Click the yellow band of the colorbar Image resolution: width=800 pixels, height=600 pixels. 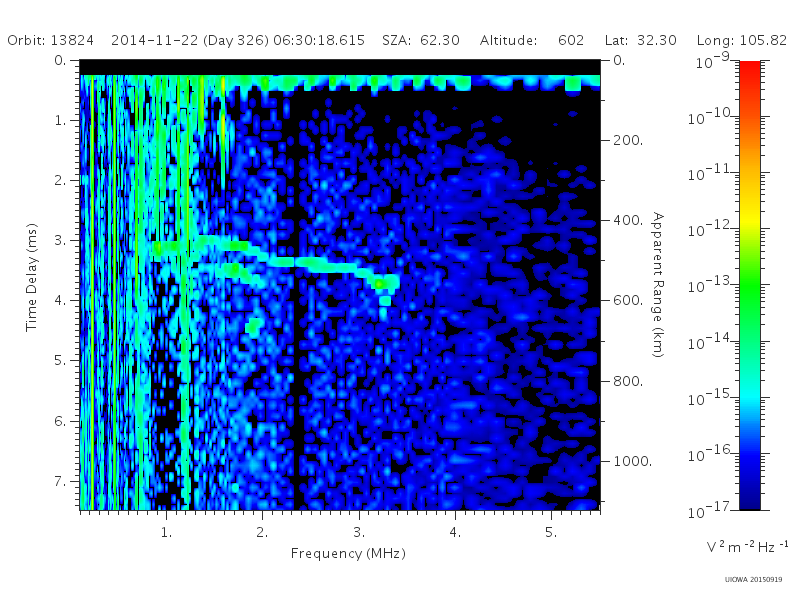[x=749, y=219]
